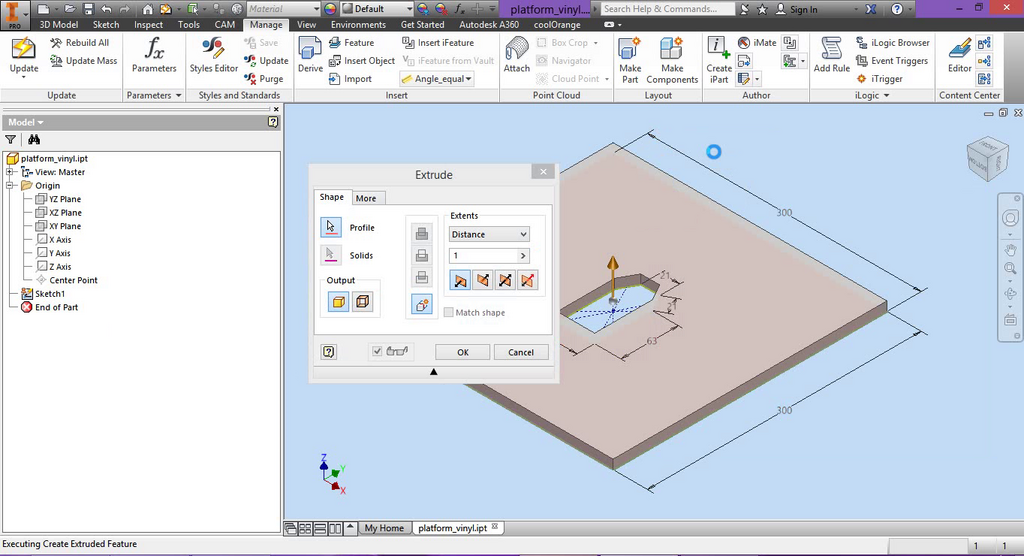Image resolution: width=1024 pixels, height=556 pixels.
Task: Click the browser filter funnel icon
Action: click(x=10, y=139)
